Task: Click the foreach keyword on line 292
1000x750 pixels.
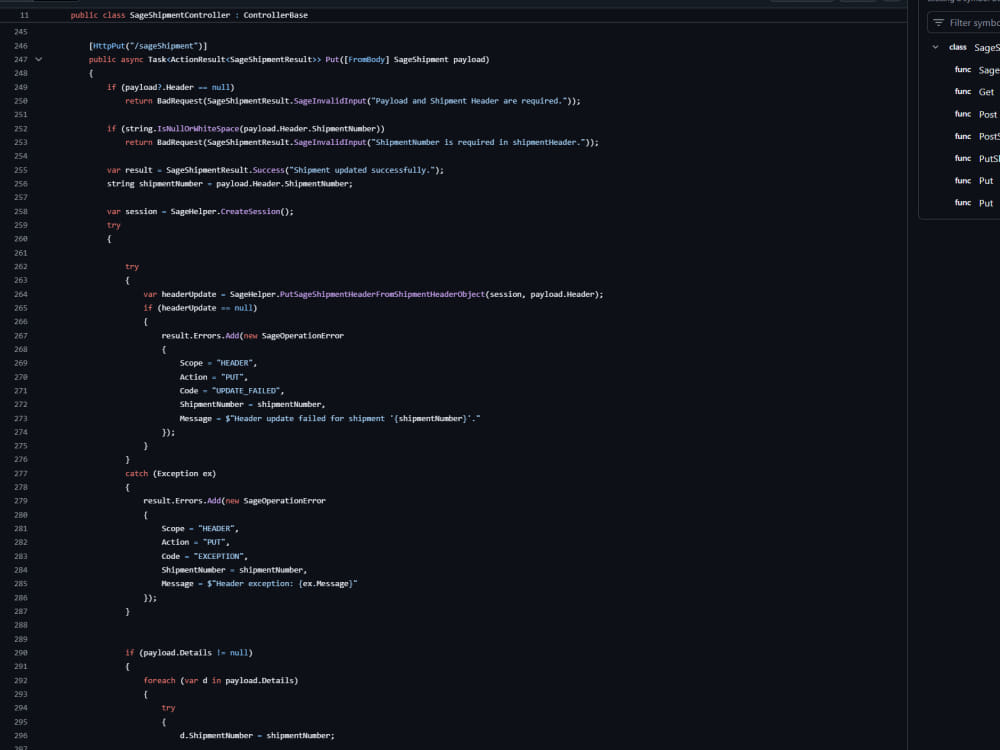Action: click(159, 681)
